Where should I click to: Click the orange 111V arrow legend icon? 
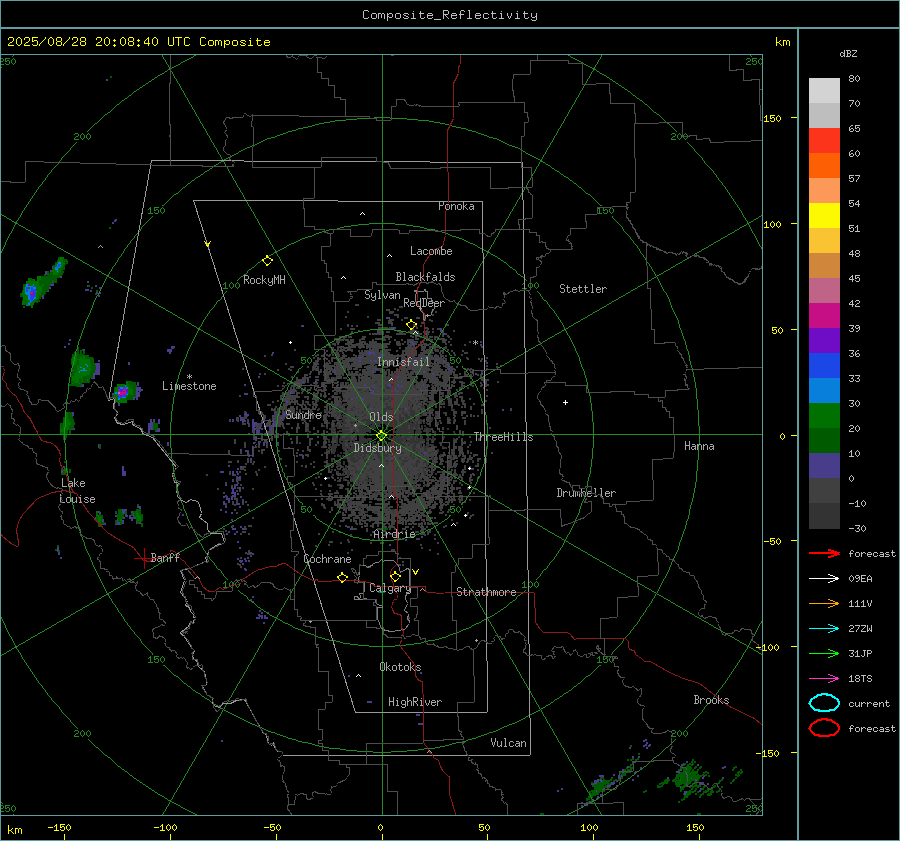(824, 603)
